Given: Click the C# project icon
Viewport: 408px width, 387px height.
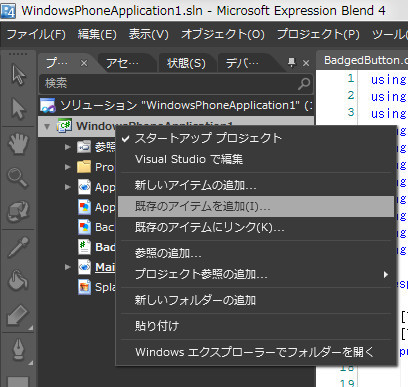Looking at the screenshot, I should pos(64,126).
